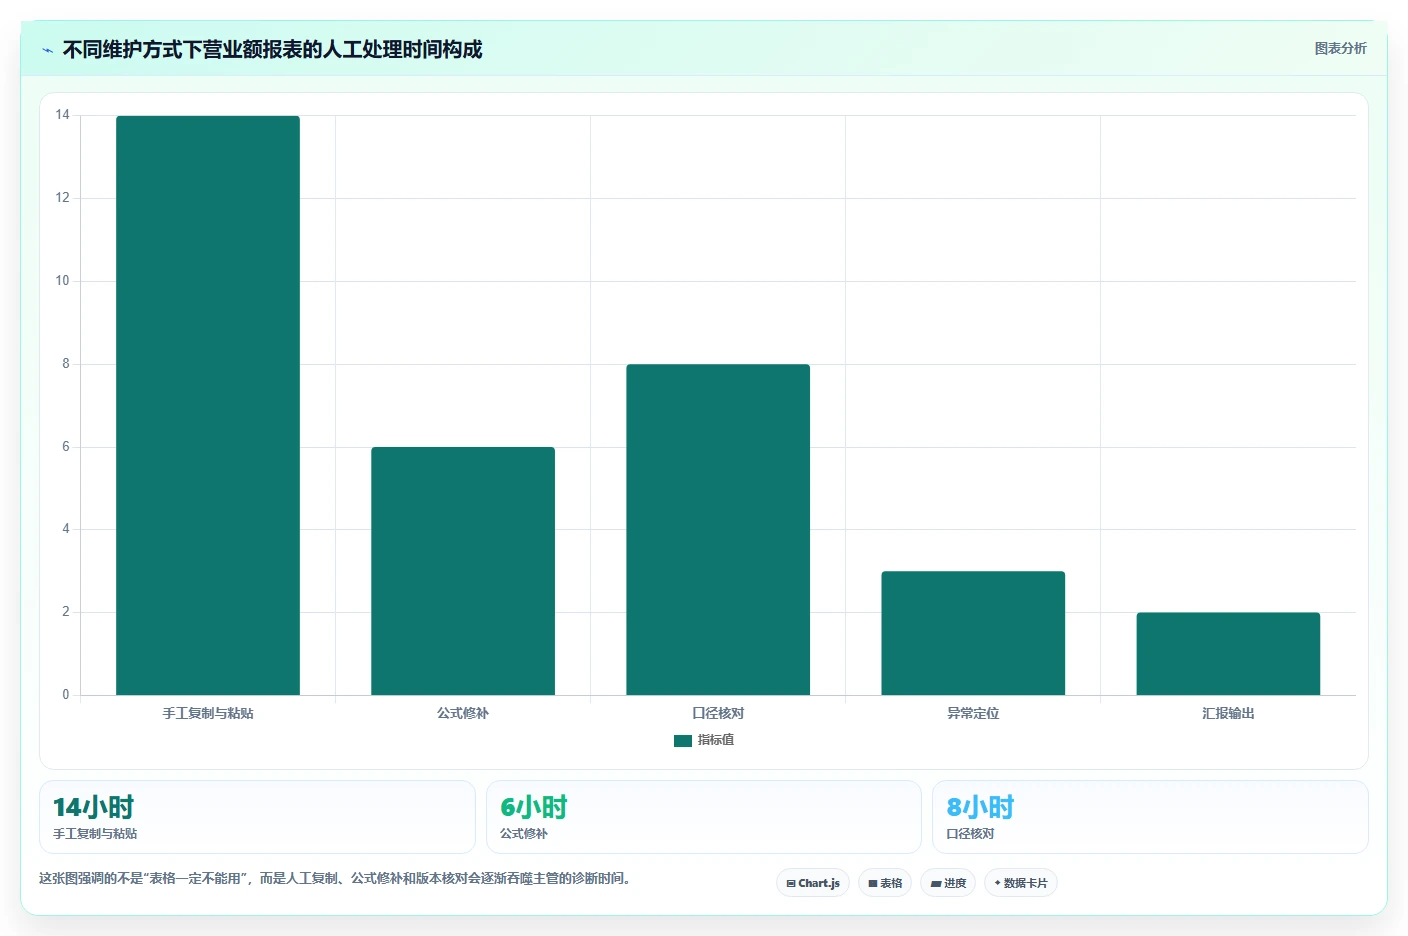Viewport: 1408px width, 936px height.
Task: Click the 口径核对 x-axis label
Action: point(718,713)
